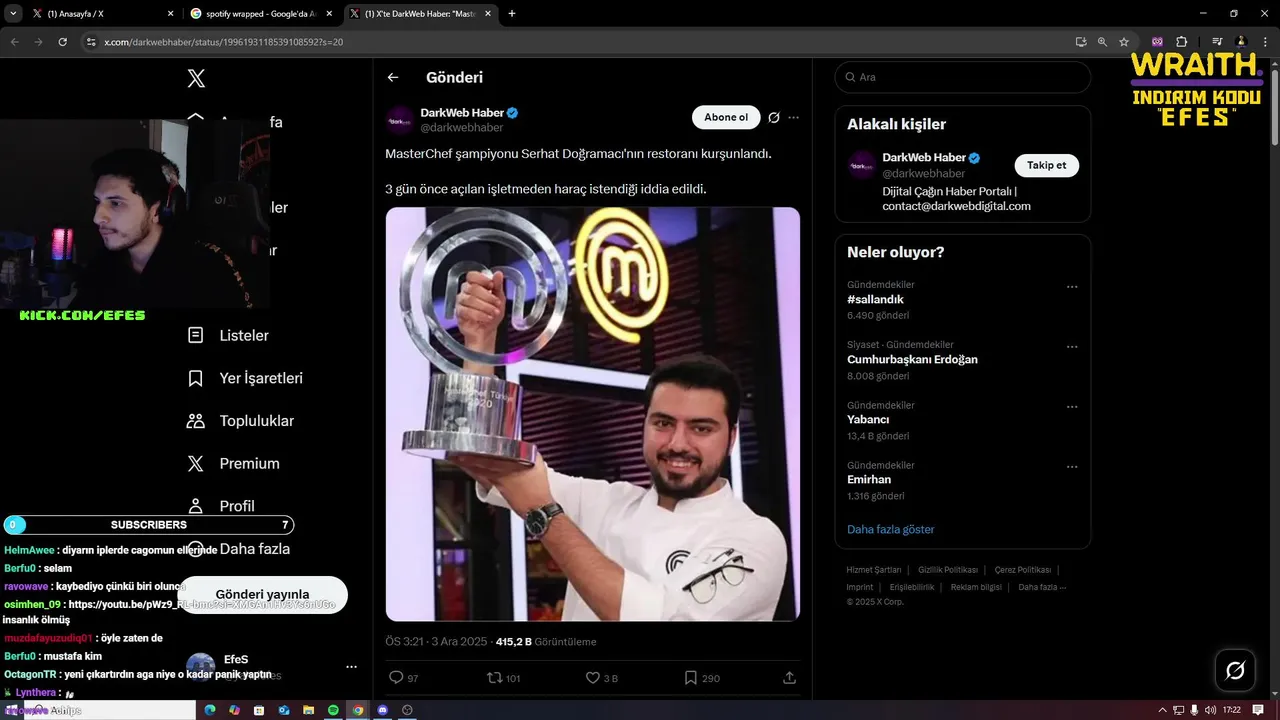
Task: Open Discord from the taskbar
Action: click(382, 710)
